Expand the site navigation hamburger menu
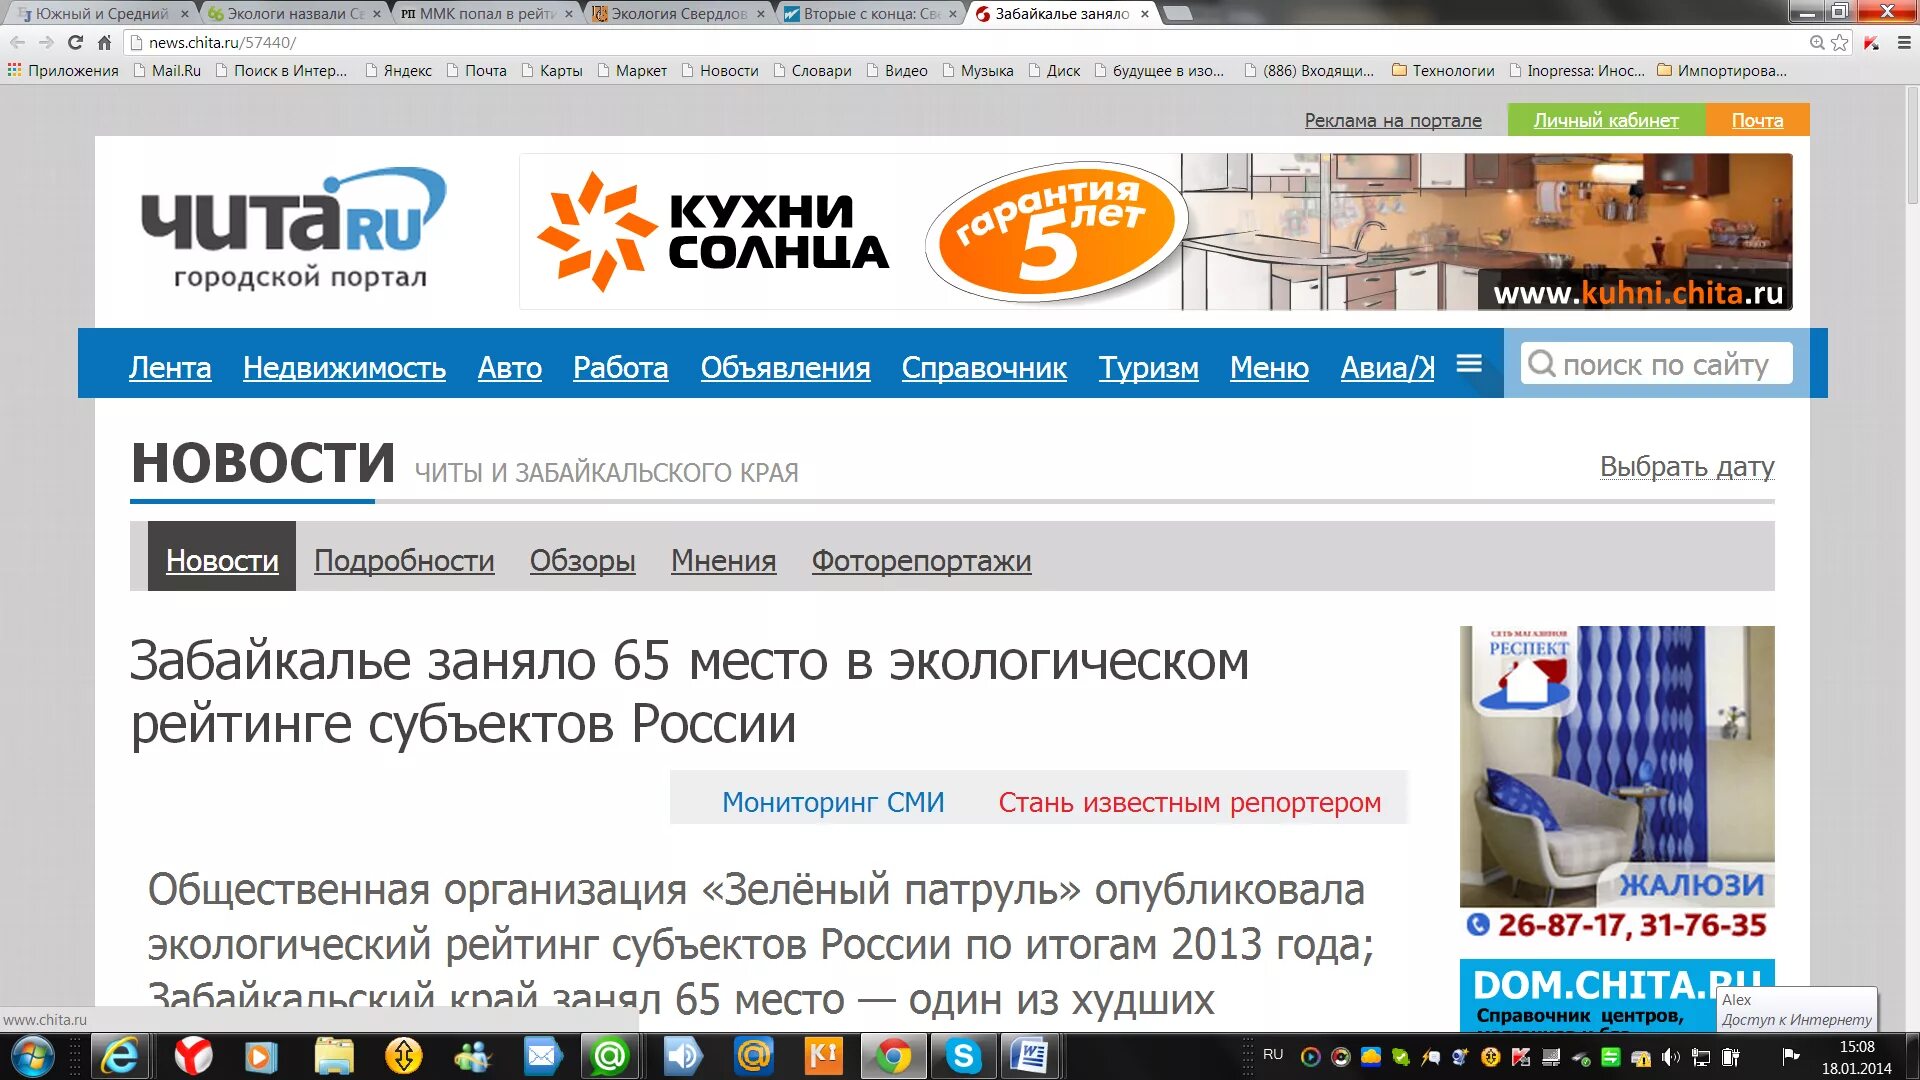Image resolution: width=1920 pixels, height=1080 pixels. click(x=1469, y=363)
